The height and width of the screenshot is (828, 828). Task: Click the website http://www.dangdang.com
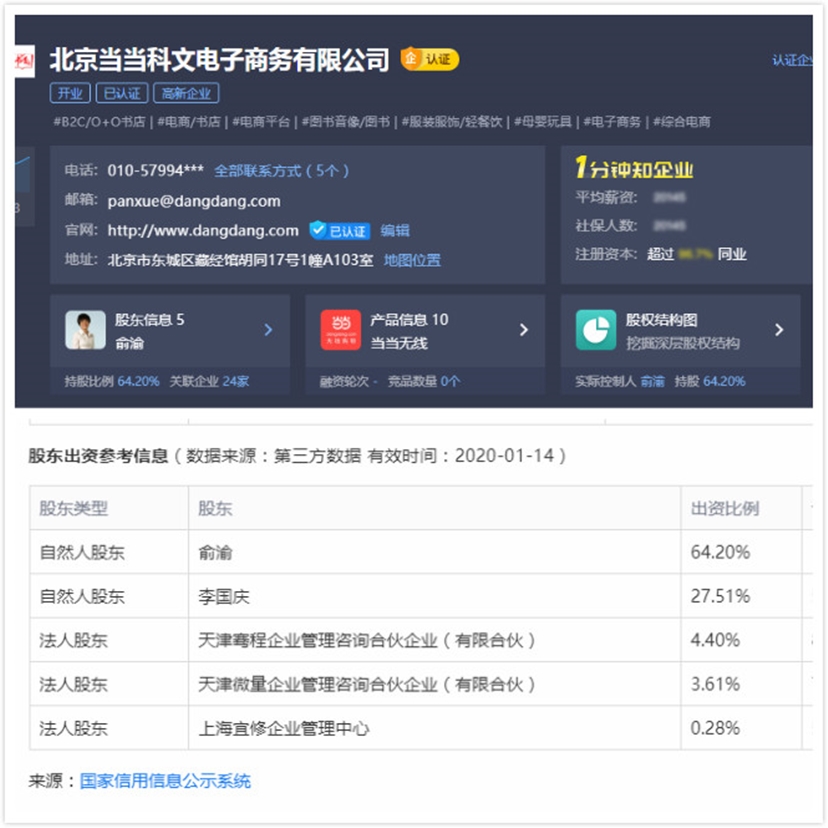(203, 231)
